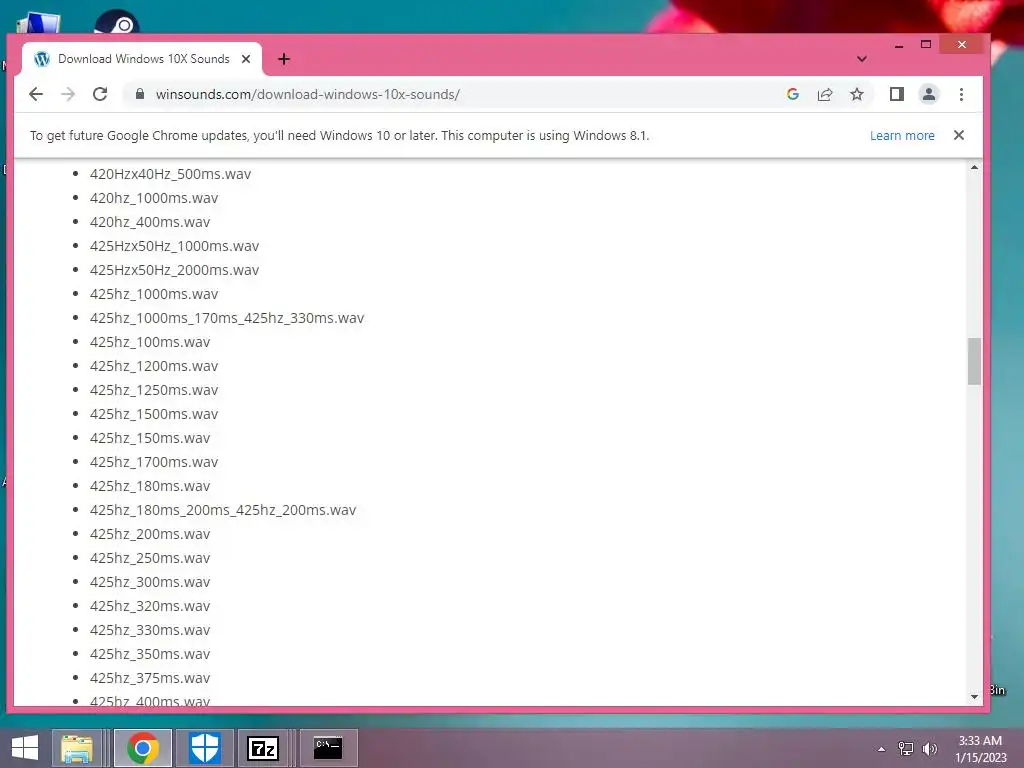1024x768 pixels.
Task: Go back to the previous page
Action: pyautogui.click(x=36, y=94)
